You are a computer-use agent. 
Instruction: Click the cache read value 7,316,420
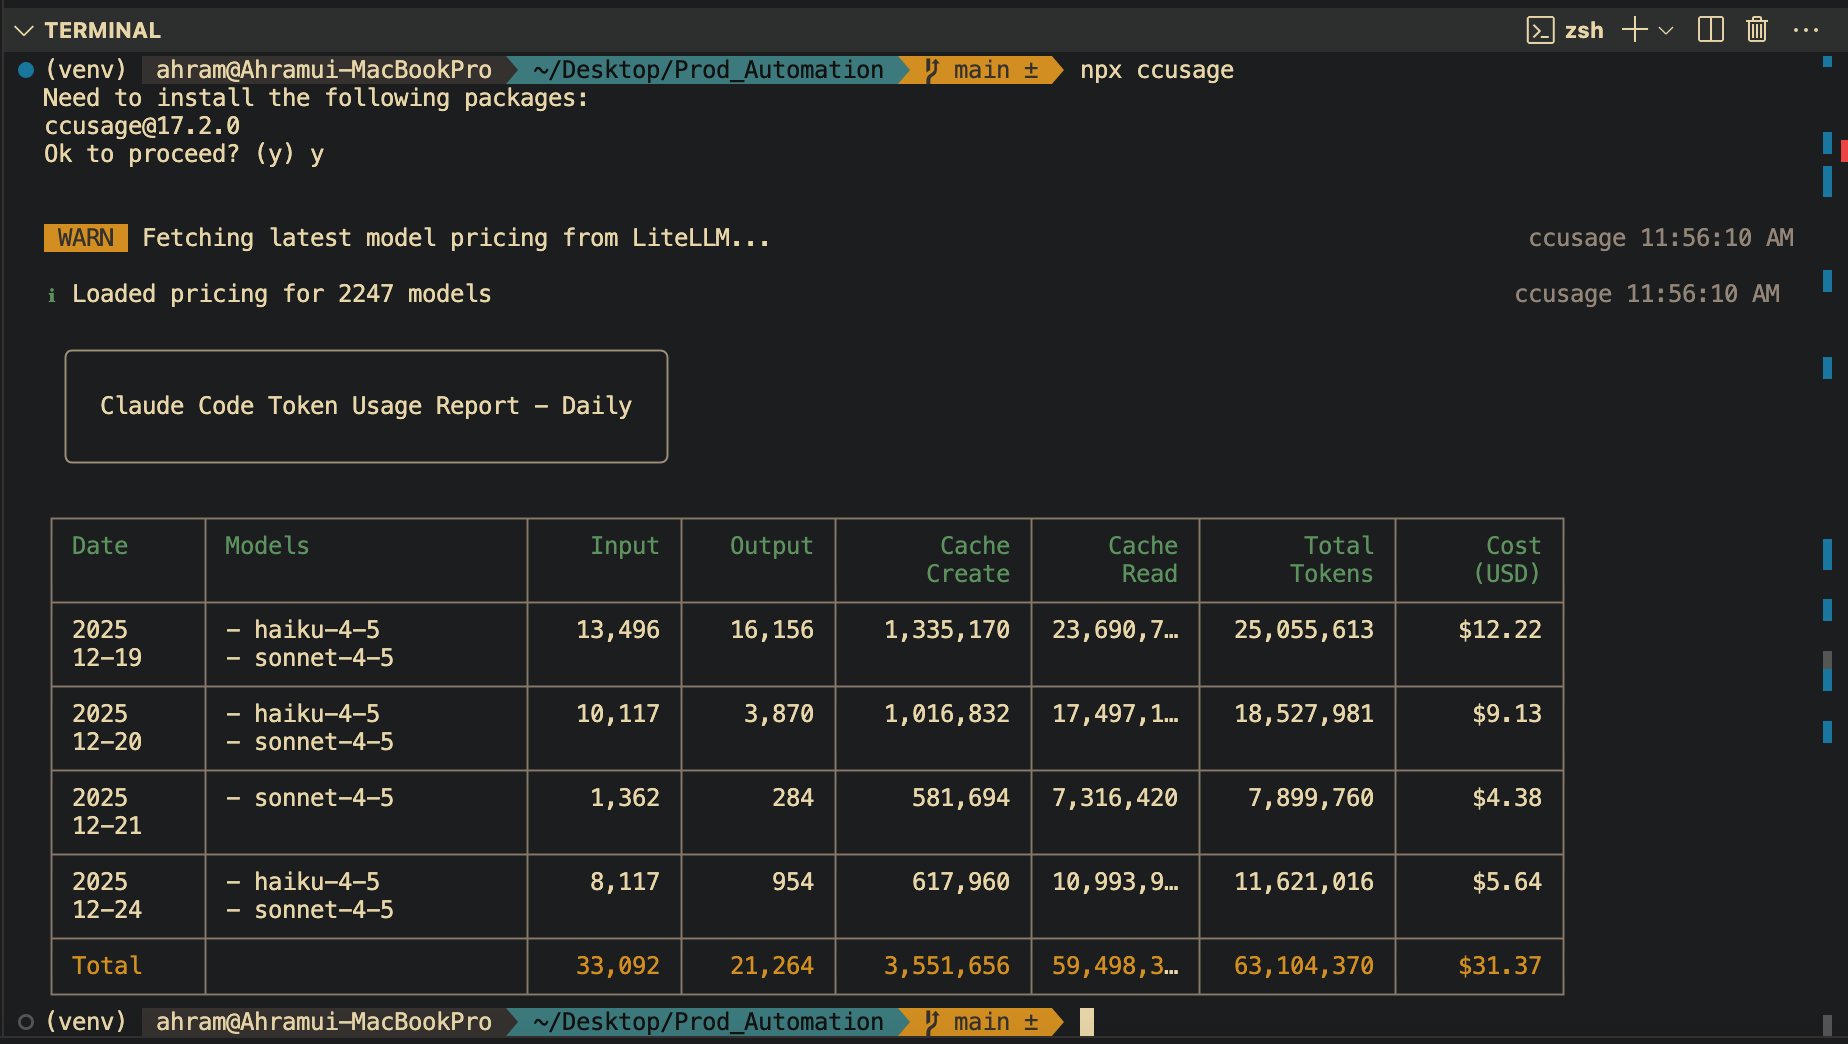1115,798
